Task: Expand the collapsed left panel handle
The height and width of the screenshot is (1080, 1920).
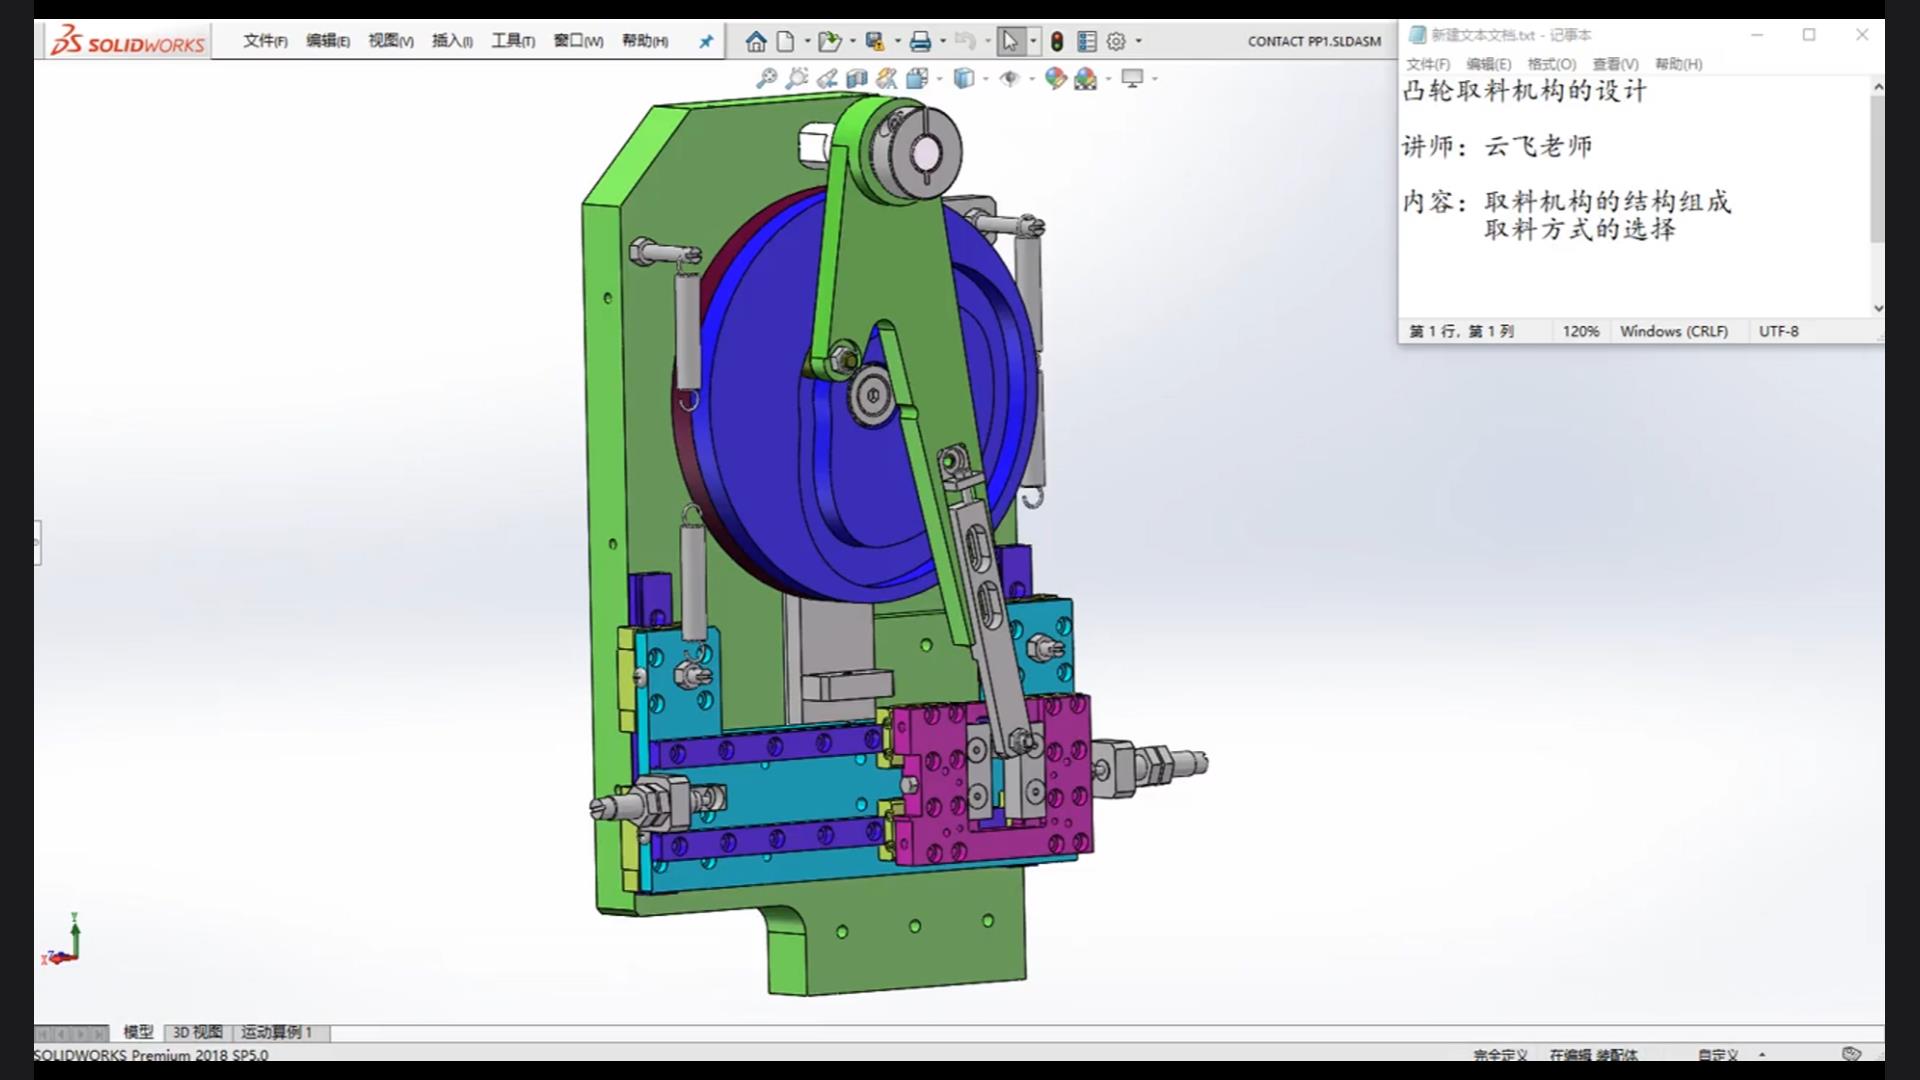Action: pyautogui.click(x=37, y=542)
